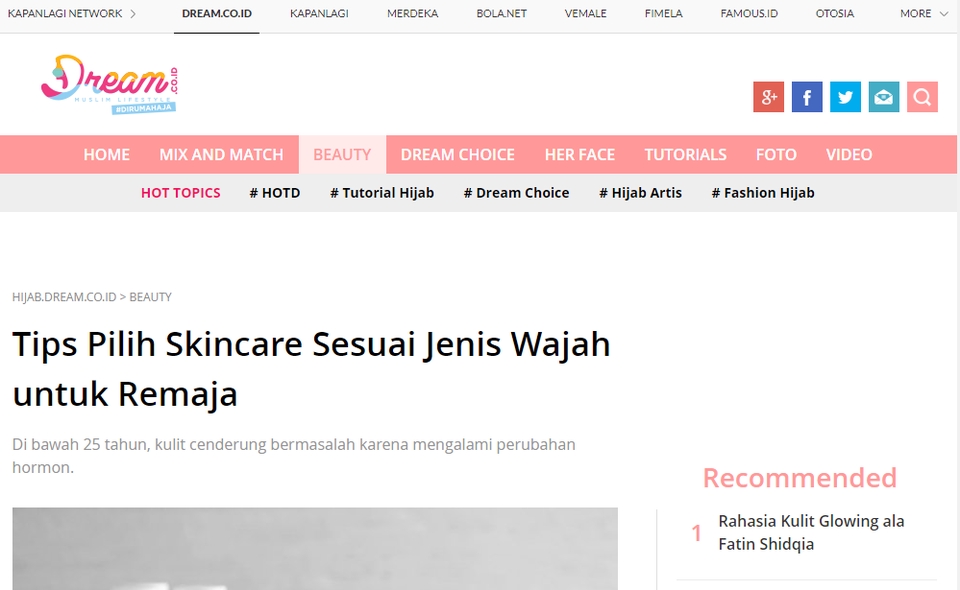Click the Recommended section heading

coord(800,478)
